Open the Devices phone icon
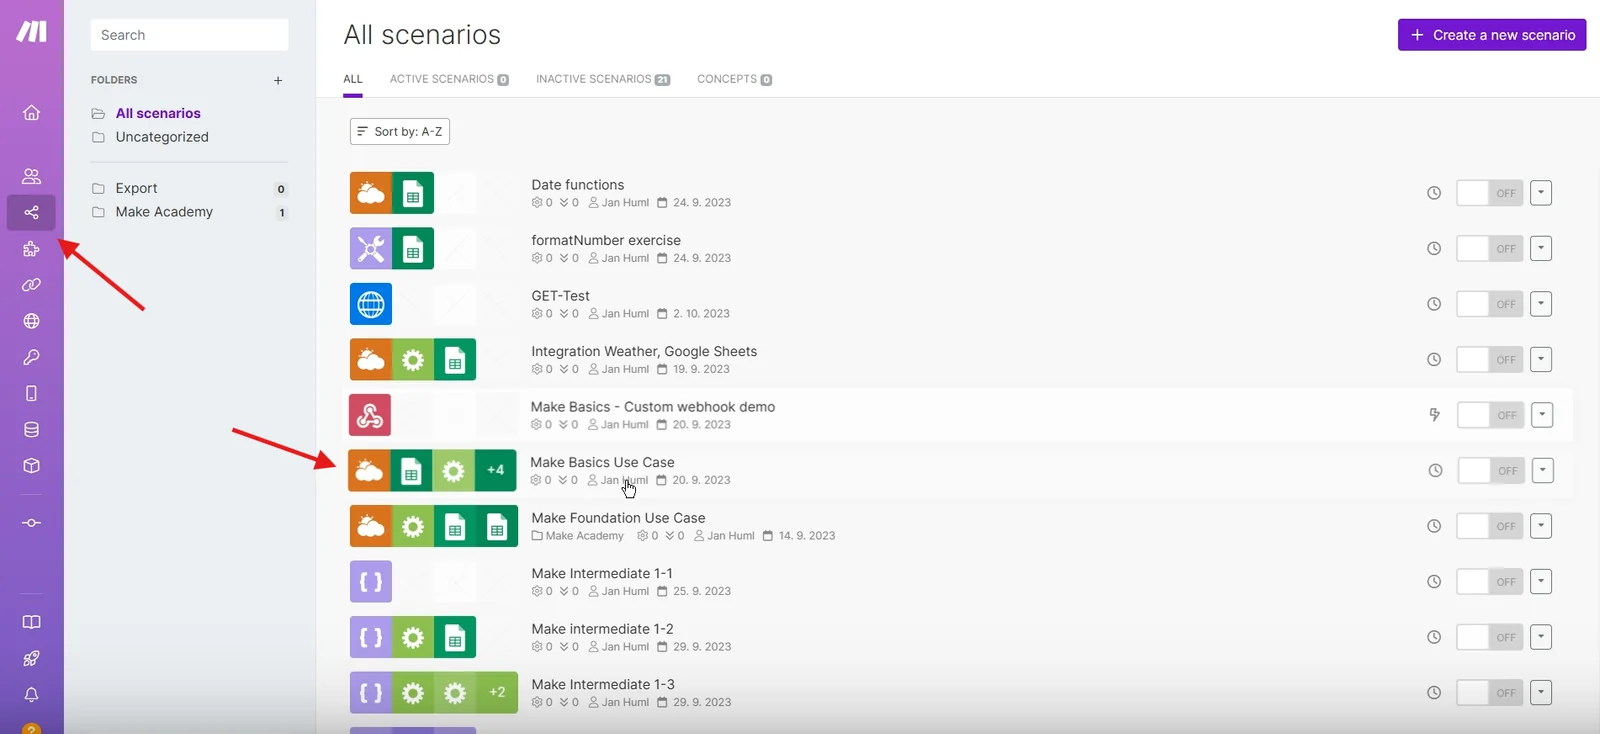The height and width of the screenshot is (734, 1600). coord(32,393)
